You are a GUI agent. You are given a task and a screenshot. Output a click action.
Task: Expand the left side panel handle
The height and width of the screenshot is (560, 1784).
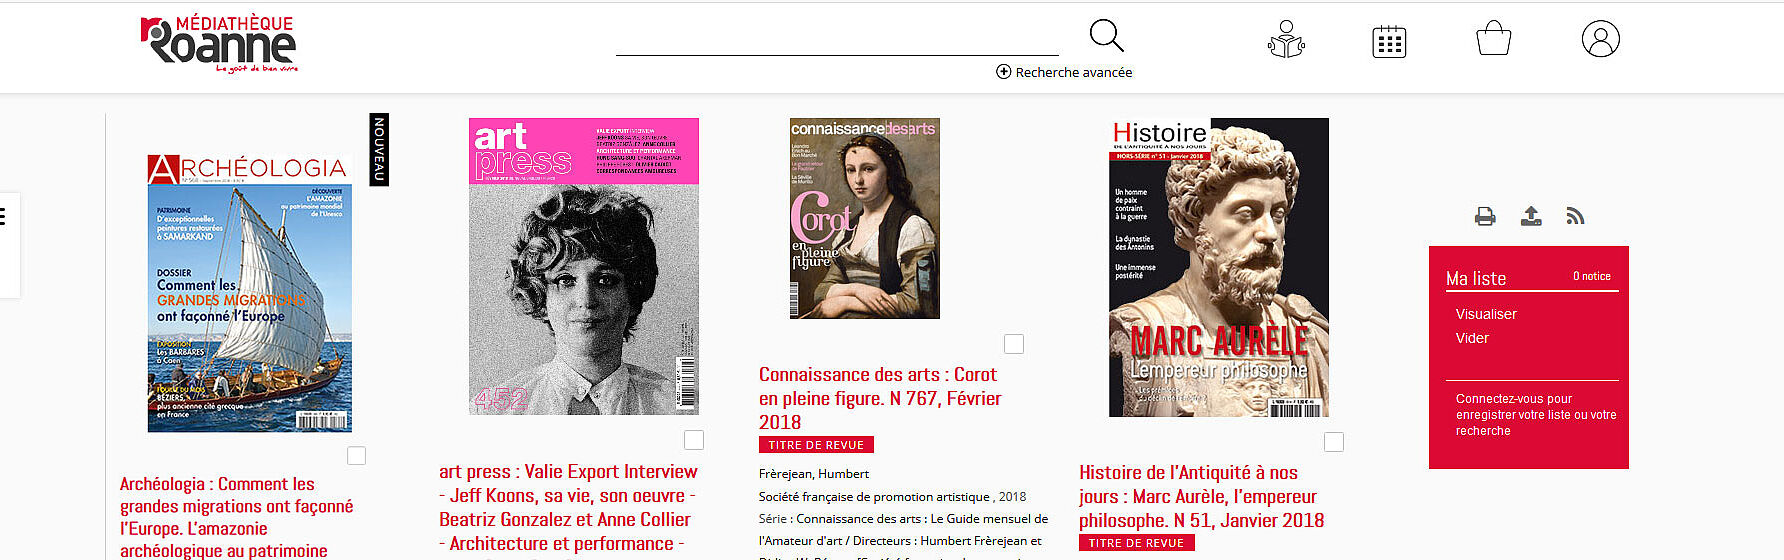(8, 245)
